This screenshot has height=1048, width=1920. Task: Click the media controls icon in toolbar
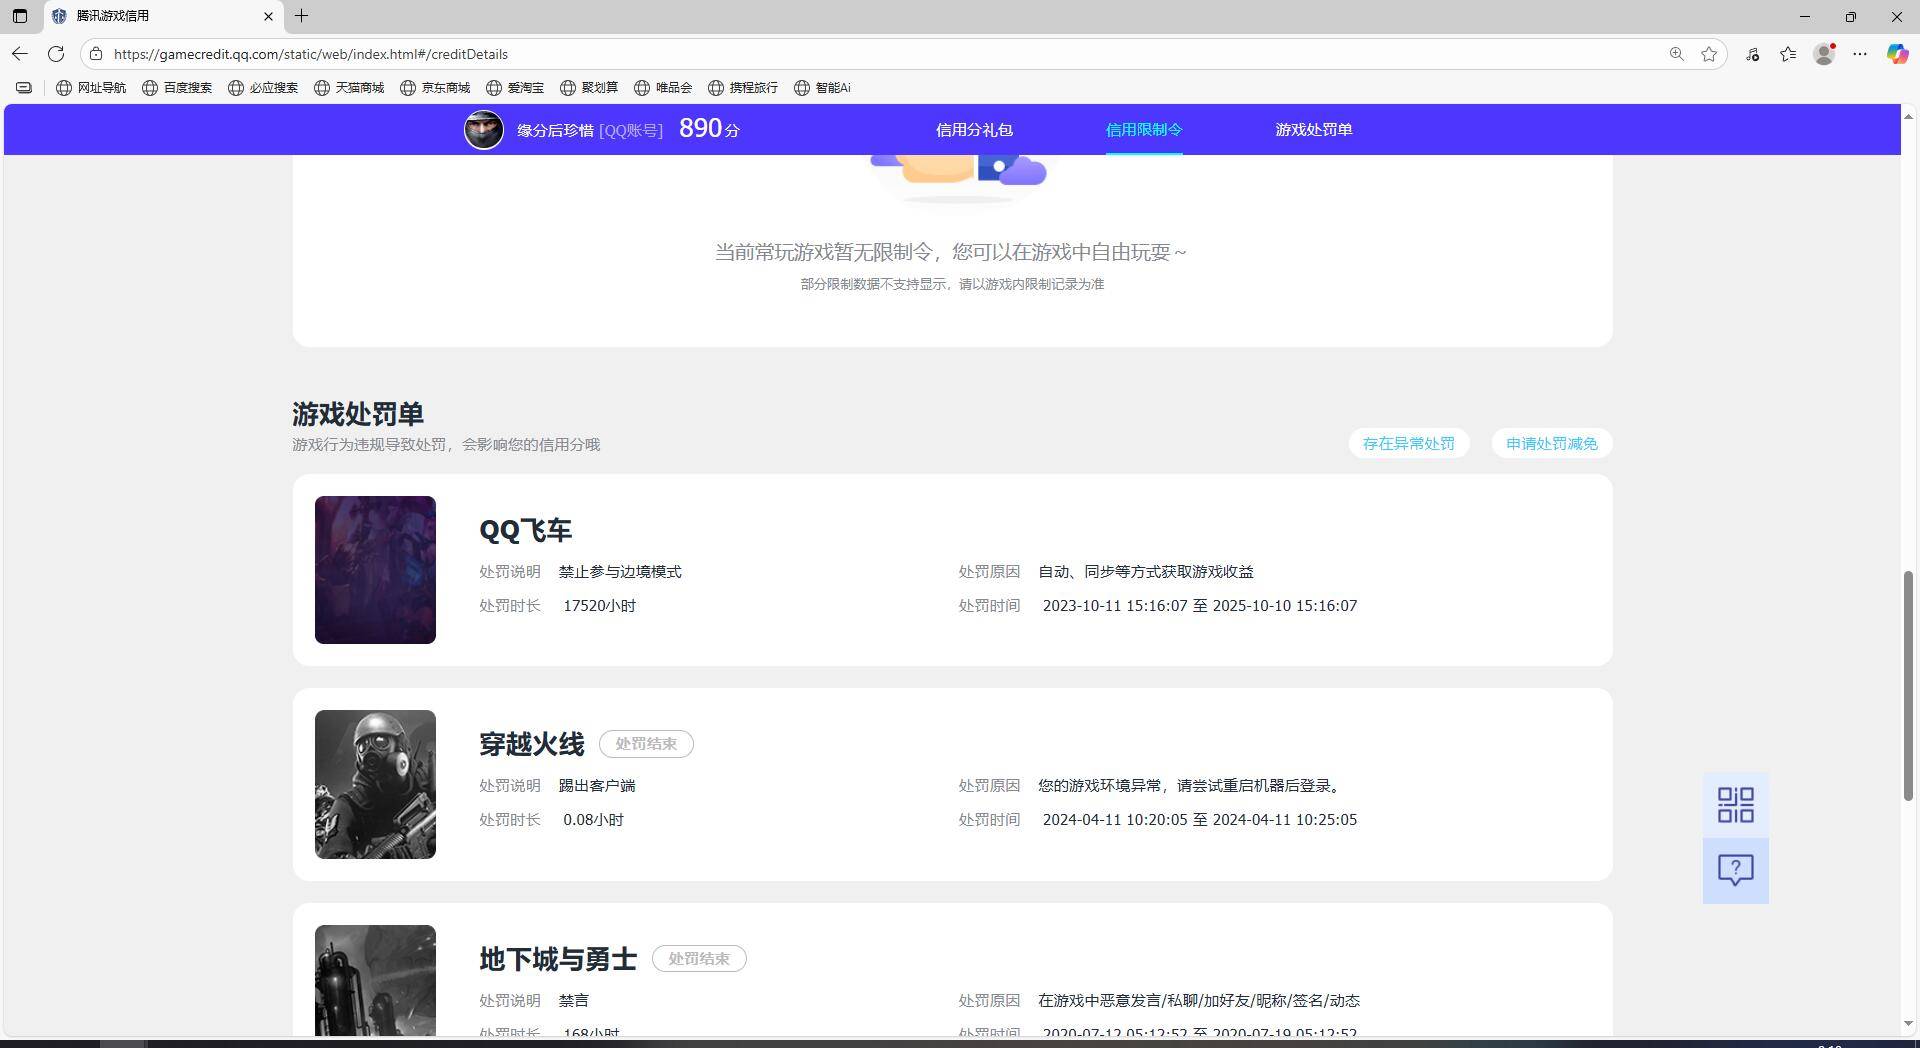(1752, 54)
